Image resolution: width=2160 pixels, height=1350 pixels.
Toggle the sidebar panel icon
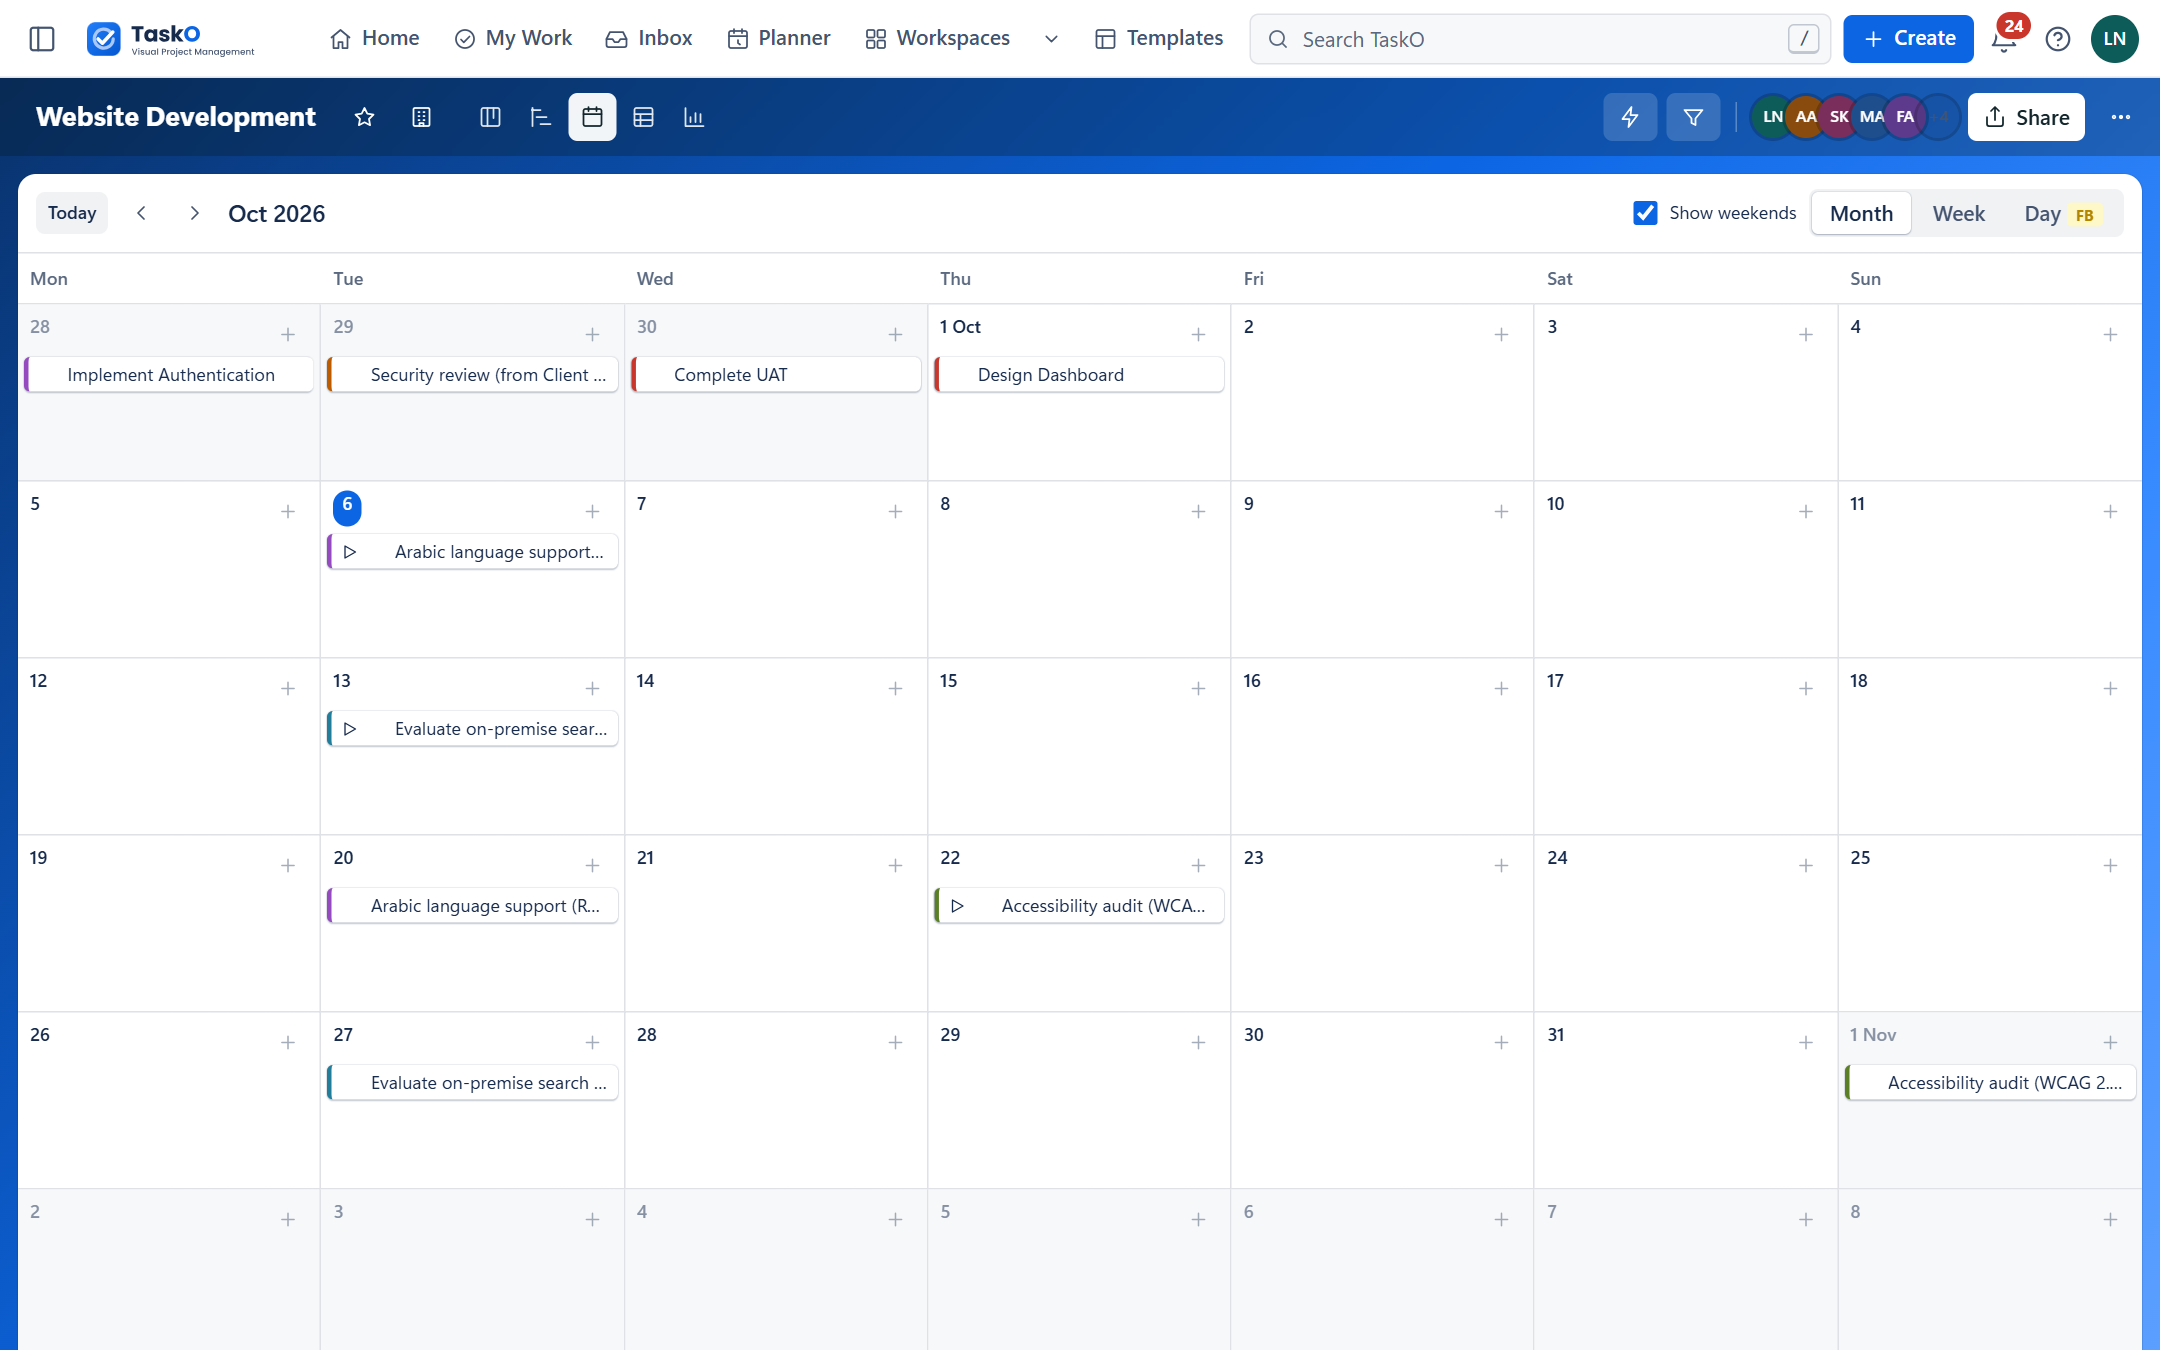42,39
